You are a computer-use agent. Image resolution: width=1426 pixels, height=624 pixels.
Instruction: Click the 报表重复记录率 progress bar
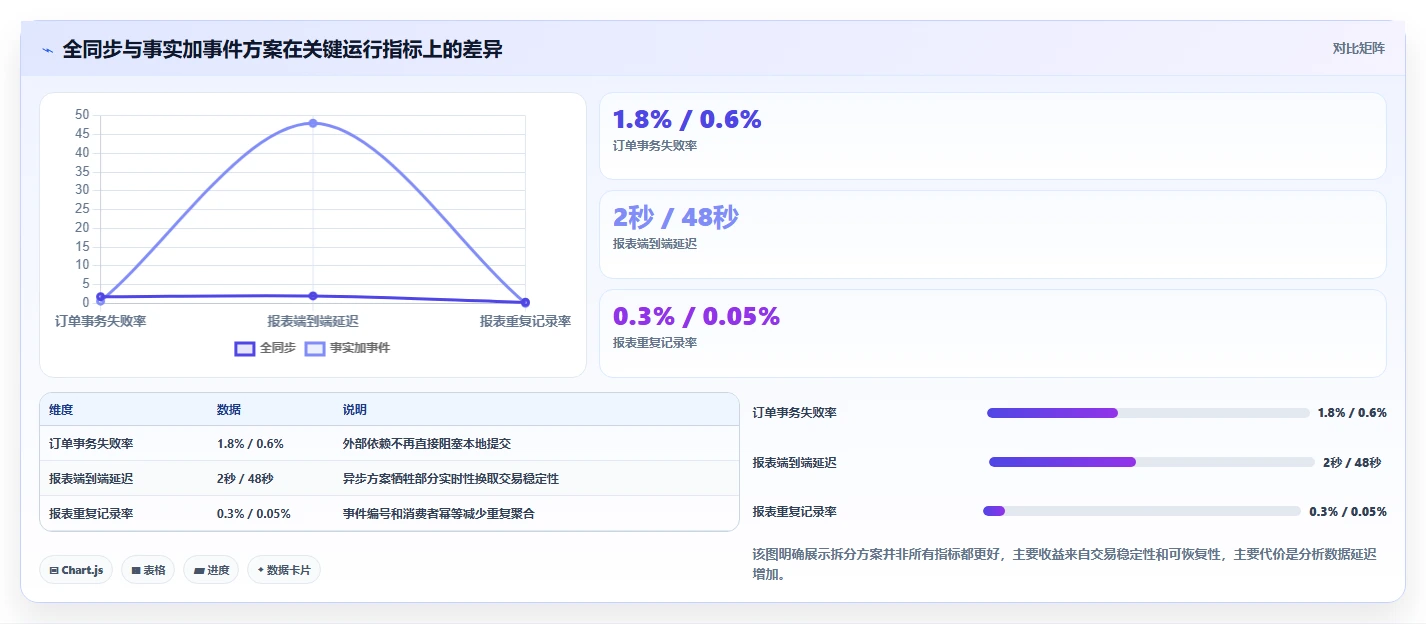click(x=1142, y=511)
